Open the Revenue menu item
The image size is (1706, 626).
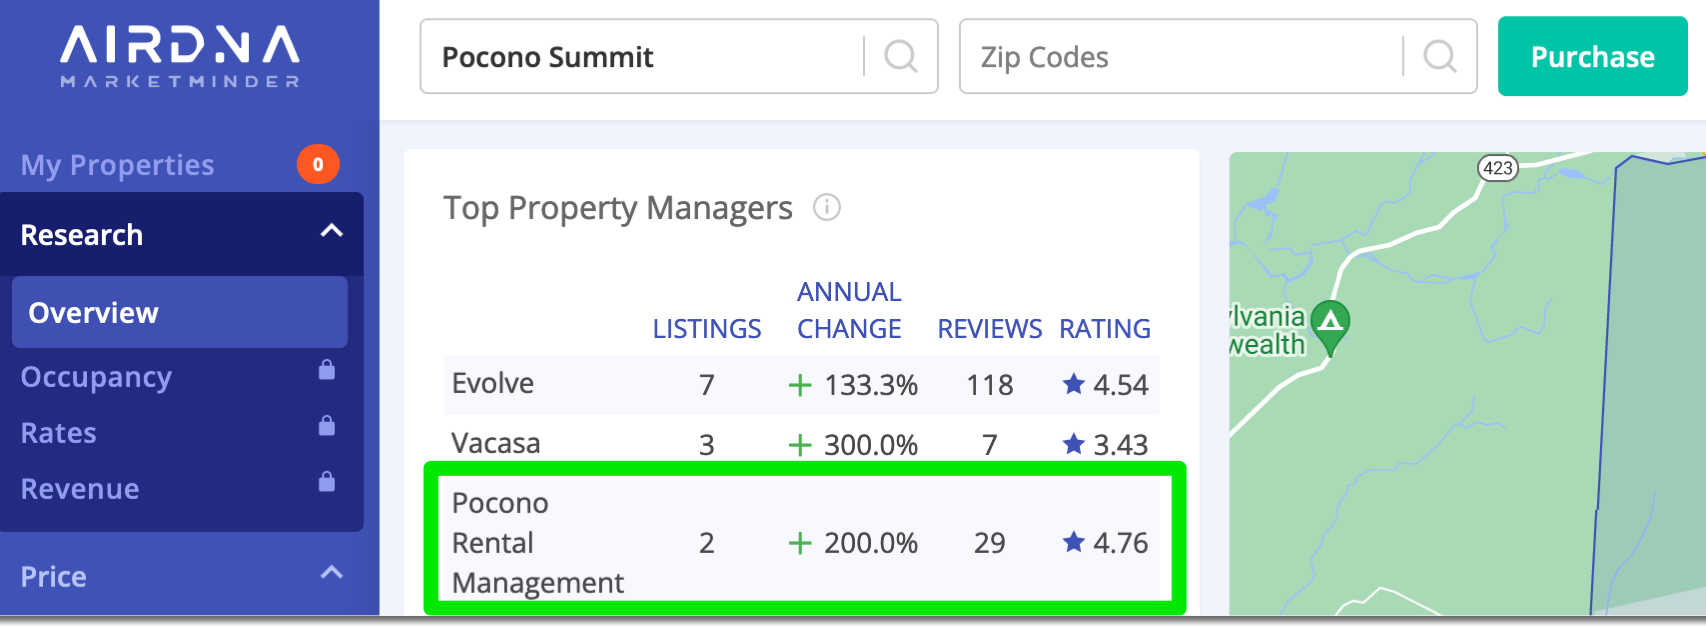[x=80, y=489]
